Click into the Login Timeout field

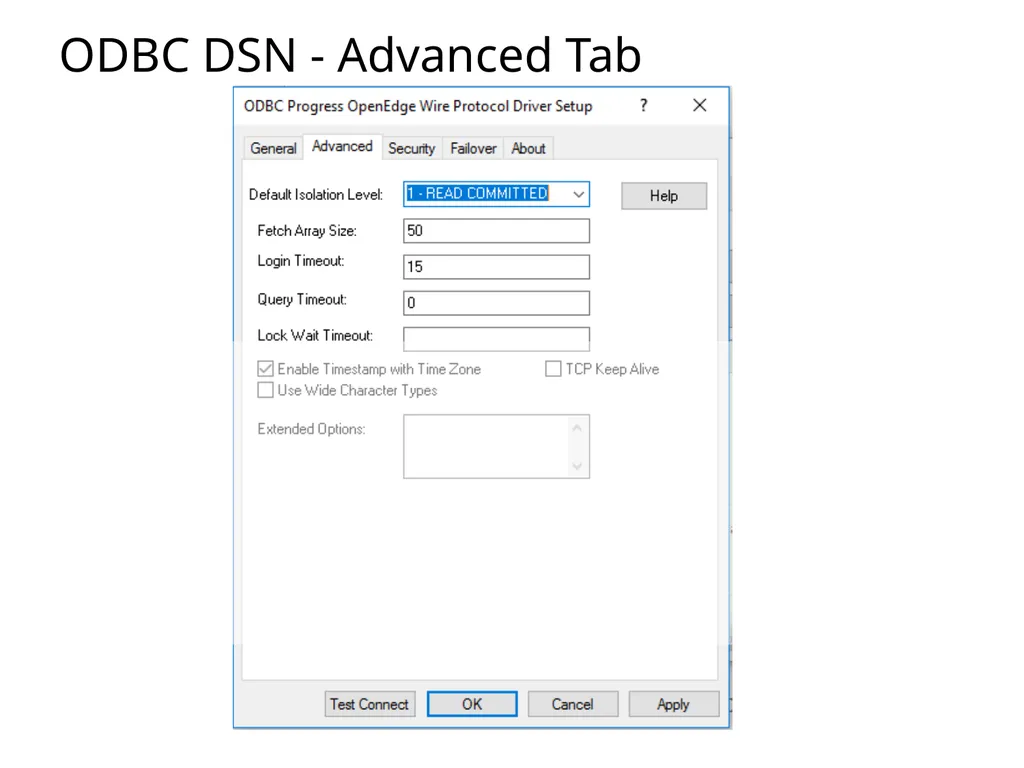click(x=496, y=266)
